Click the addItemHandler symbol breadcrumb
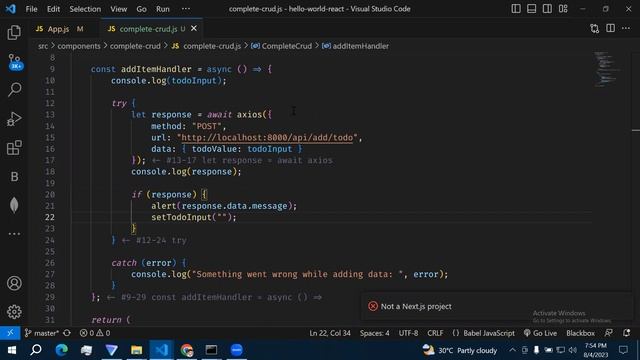Viewport: 640px width, 360px height. tap(356, 46)
